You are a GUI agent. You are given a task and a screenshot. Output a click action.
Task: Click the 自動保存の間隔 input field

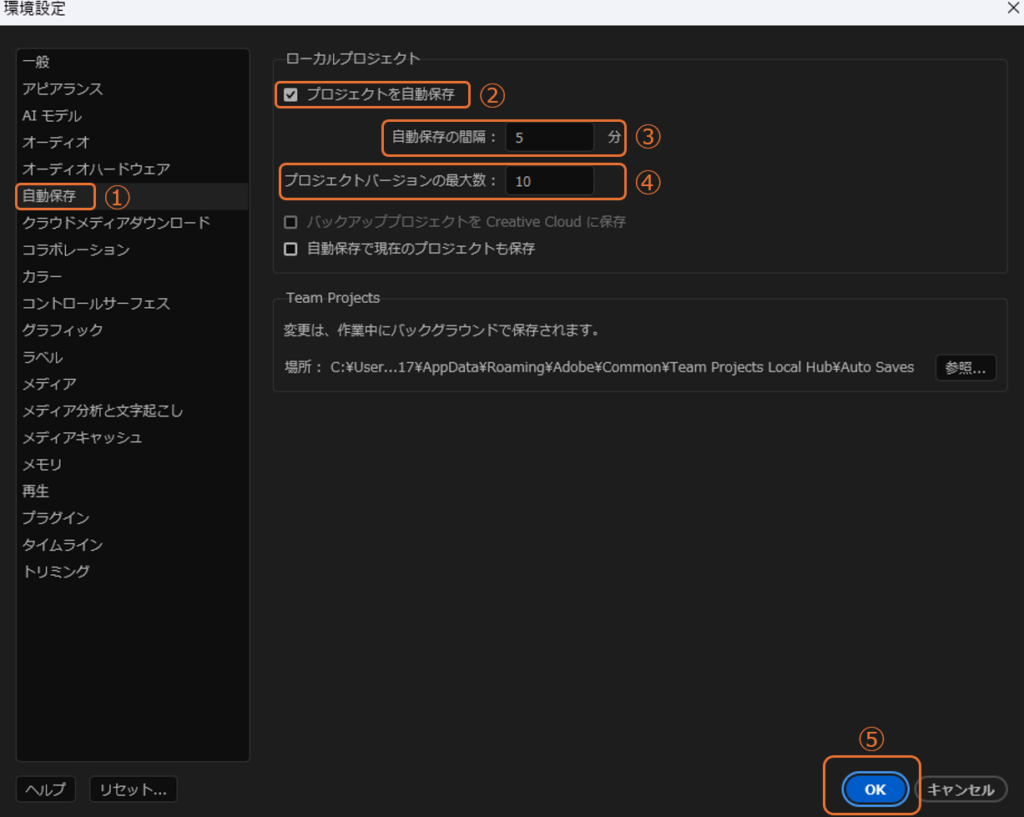pos(549,137)
